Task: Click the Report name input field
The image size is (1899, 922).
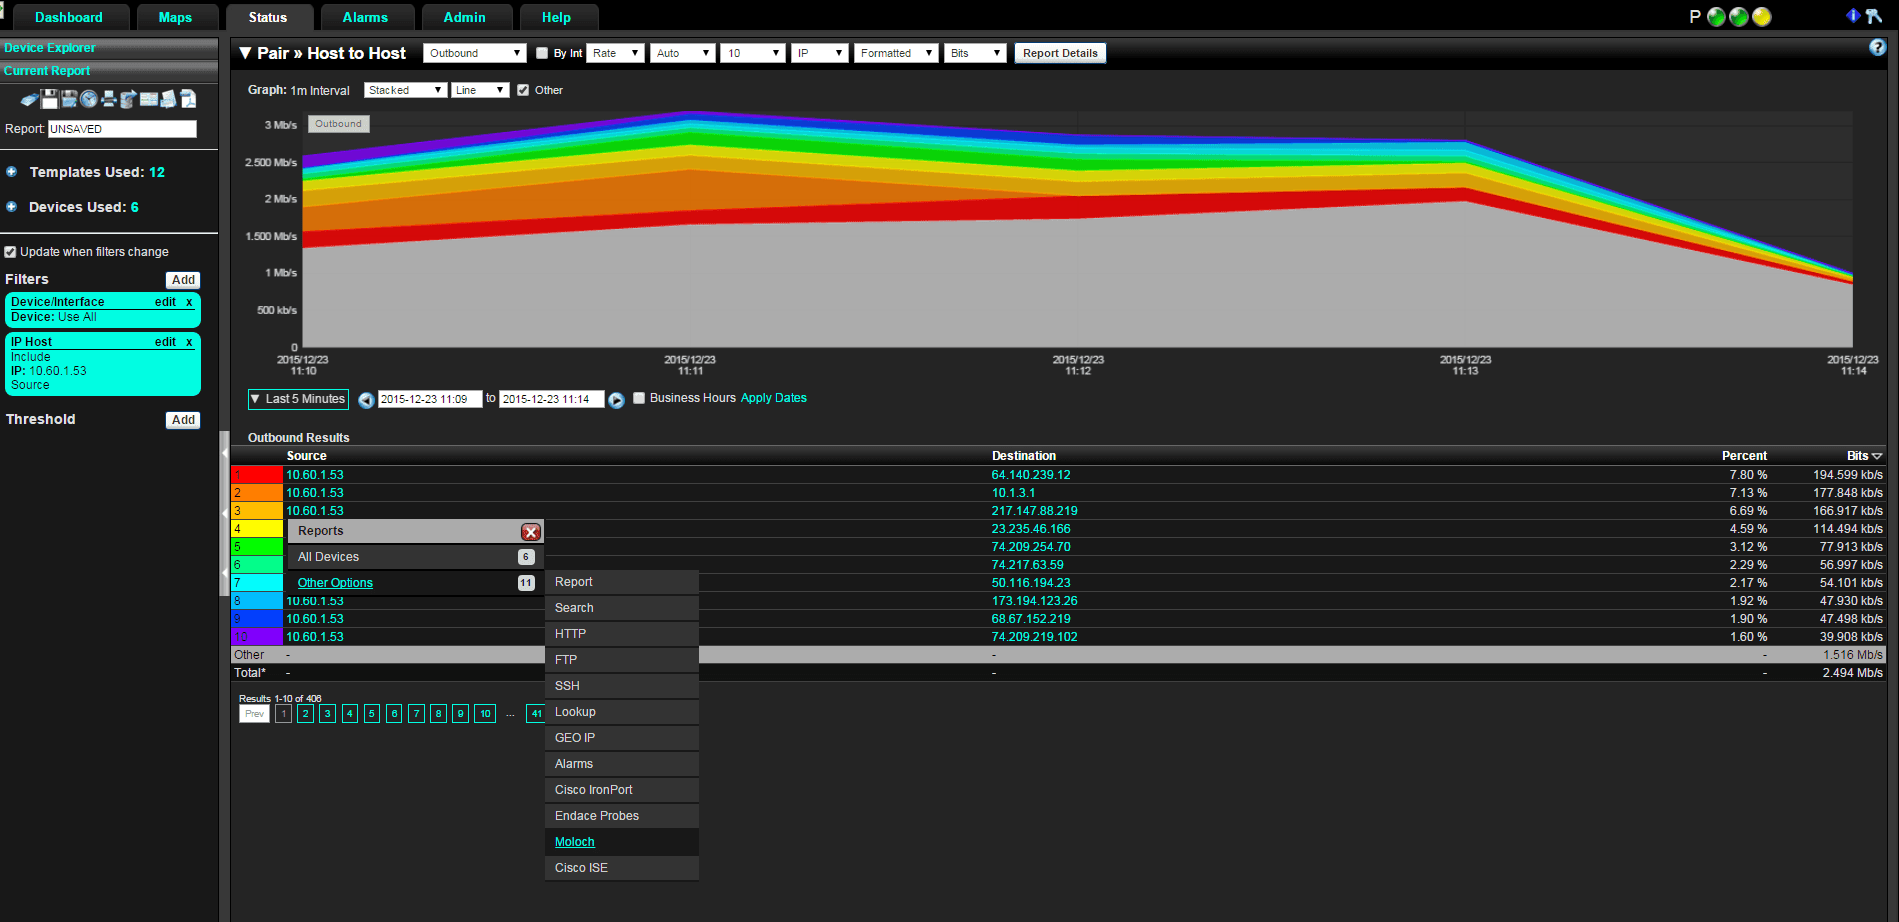Action: [122, 129]
